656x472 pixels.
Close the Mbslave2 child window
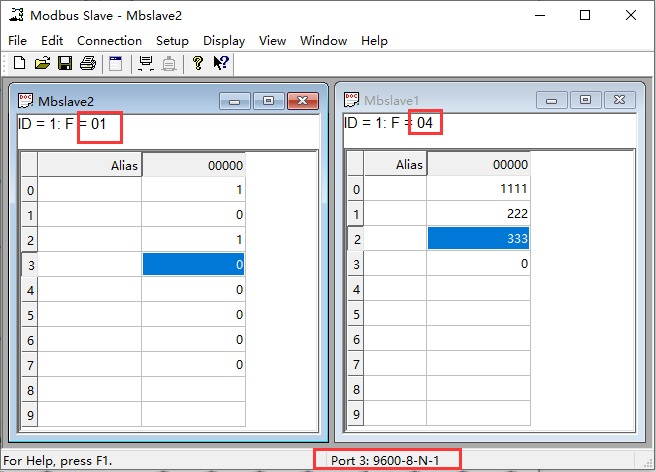click(x=302, y=101)
